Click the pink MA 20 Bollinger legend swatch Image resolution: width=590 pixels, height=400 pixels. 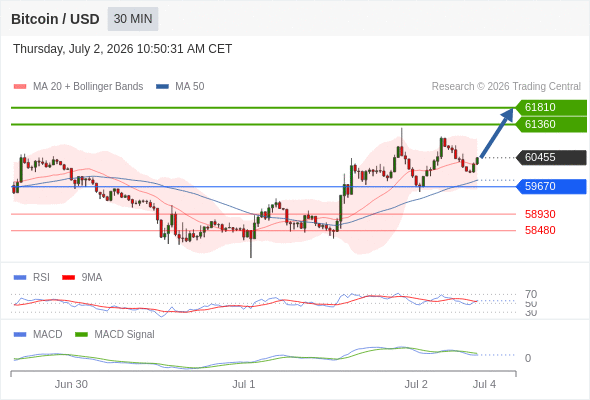click(x=20, y=87)
